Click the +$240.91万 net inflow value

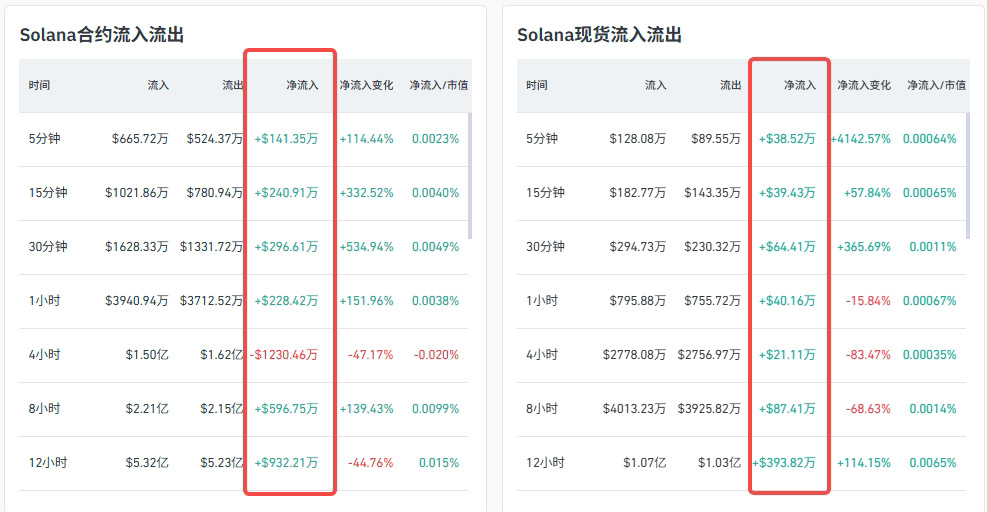pos(286,193)
